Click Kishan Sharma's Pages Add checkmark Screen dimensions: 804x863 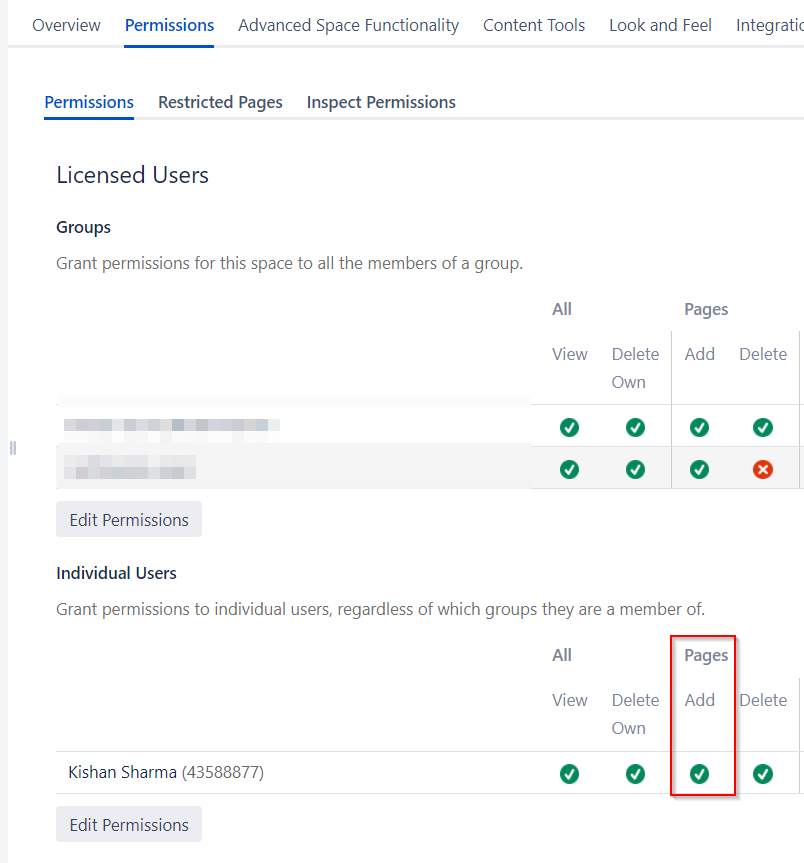[699, 774]
